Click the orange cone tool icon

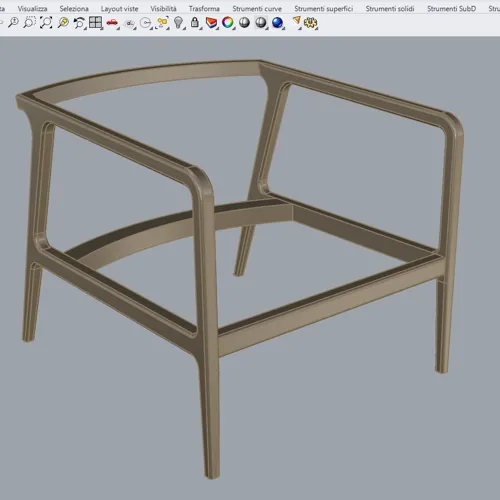(x=296, y=22)
